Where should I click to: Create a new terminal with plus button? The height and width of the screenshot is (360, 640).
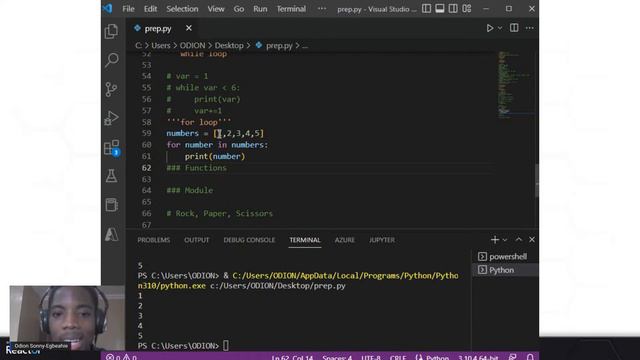pos(495,240)
